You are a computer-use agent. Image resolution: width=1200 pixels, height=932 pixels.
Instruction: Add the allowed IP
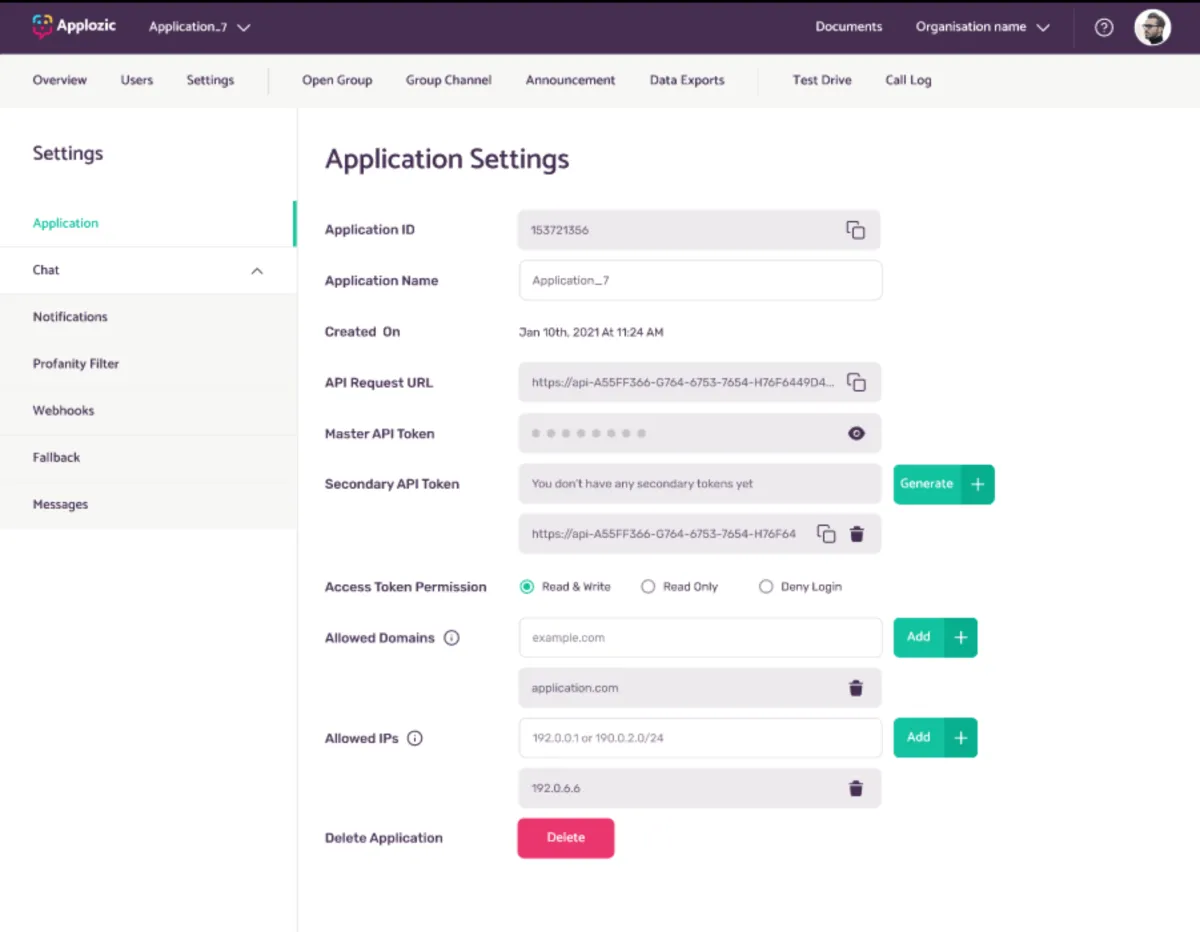[935, 737]
